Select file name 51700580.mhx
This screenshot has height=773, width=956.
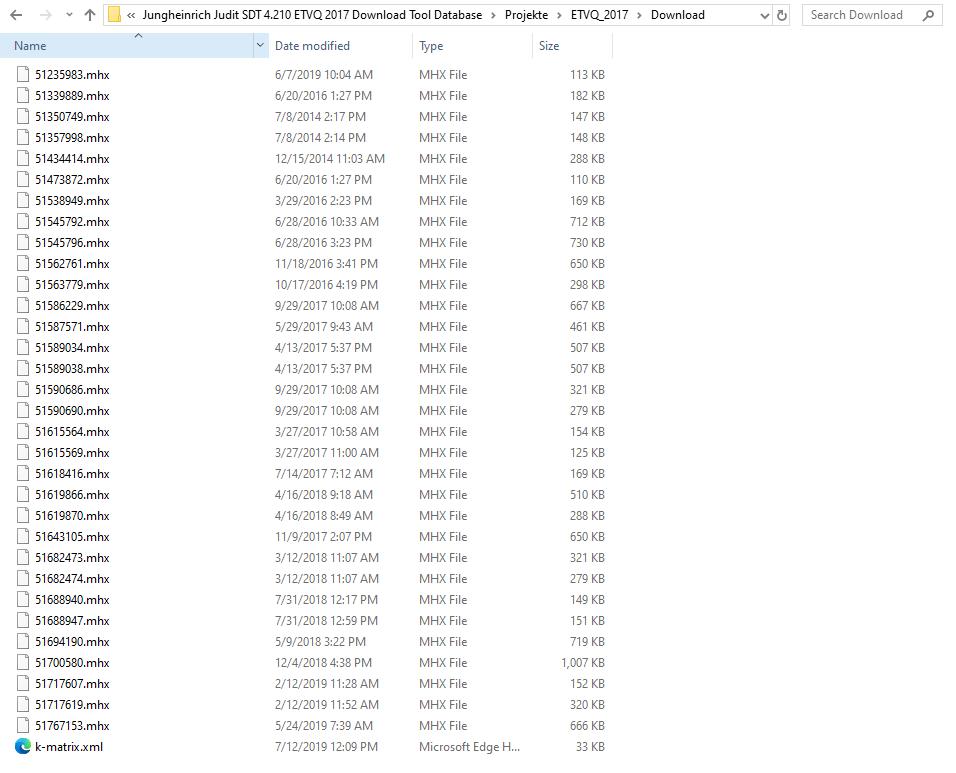pyautogui.click(x=72, y=663)
